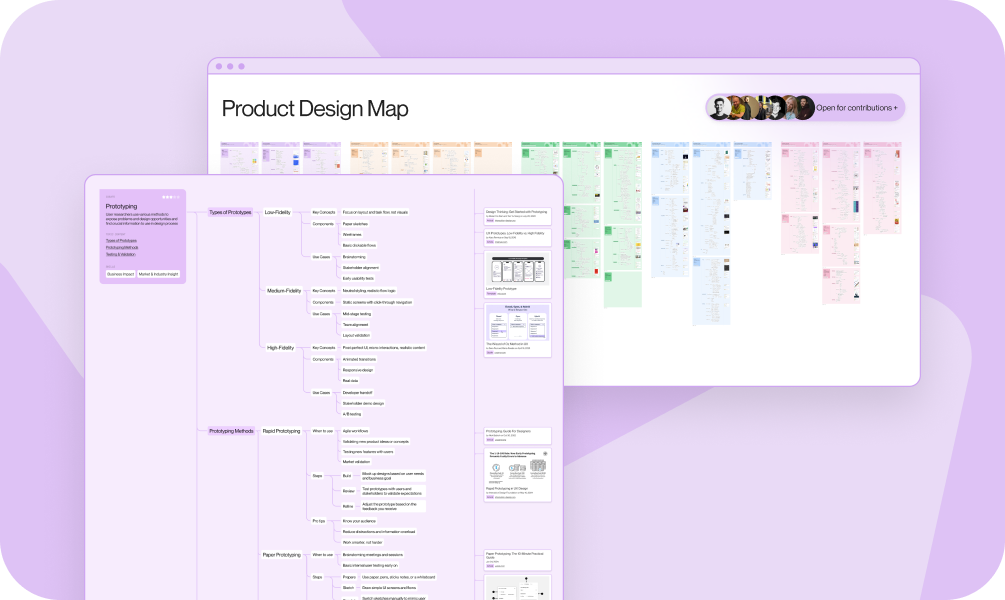Click the Prepare step under Paper Prototyping
Screen dimensions: 1005x600
349,577
